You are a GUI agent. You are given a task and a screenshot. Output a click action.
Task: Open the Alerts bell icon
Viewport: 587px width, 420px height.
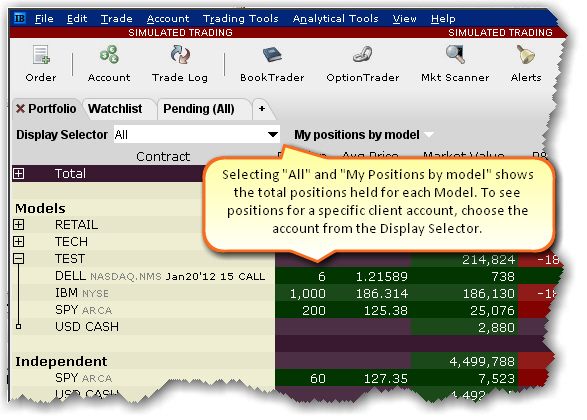coord(526,55)
